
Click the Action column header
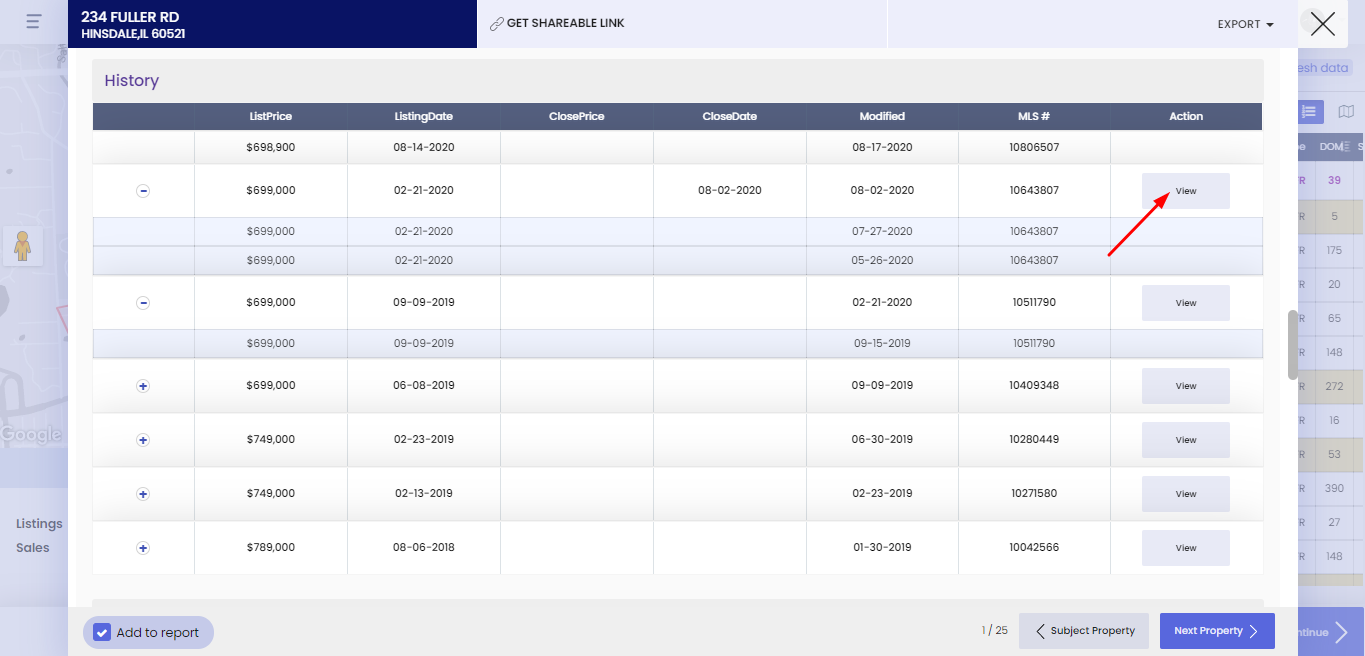coord(1186,116)
